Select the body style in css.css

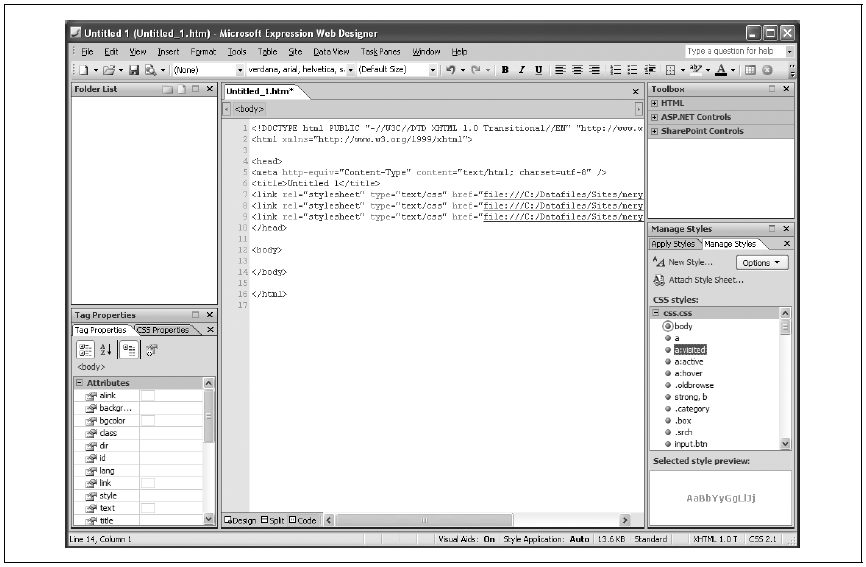[683, 326]
